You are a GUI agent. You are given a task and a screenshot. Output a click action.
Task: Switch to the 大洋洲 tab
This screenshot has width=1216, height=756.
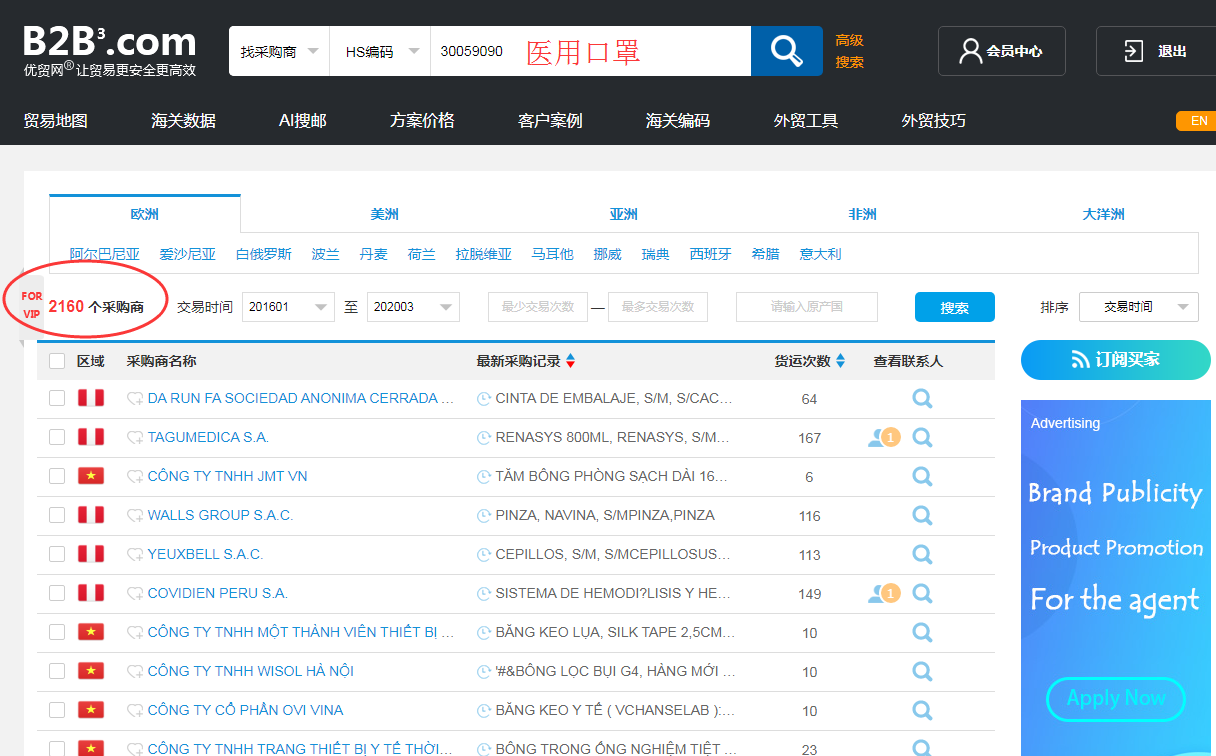pyautogui.click(x=1103, y=214)
